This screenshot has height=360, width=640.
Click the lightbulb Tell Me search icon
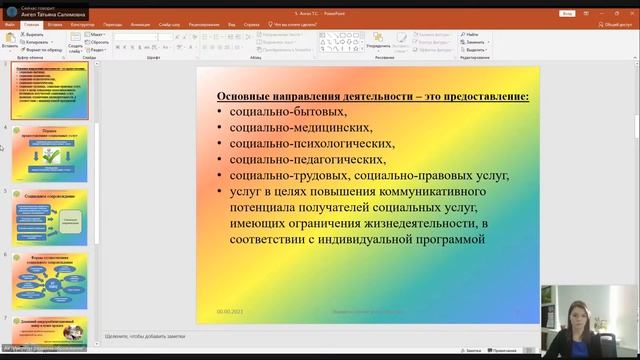point(270,24)
